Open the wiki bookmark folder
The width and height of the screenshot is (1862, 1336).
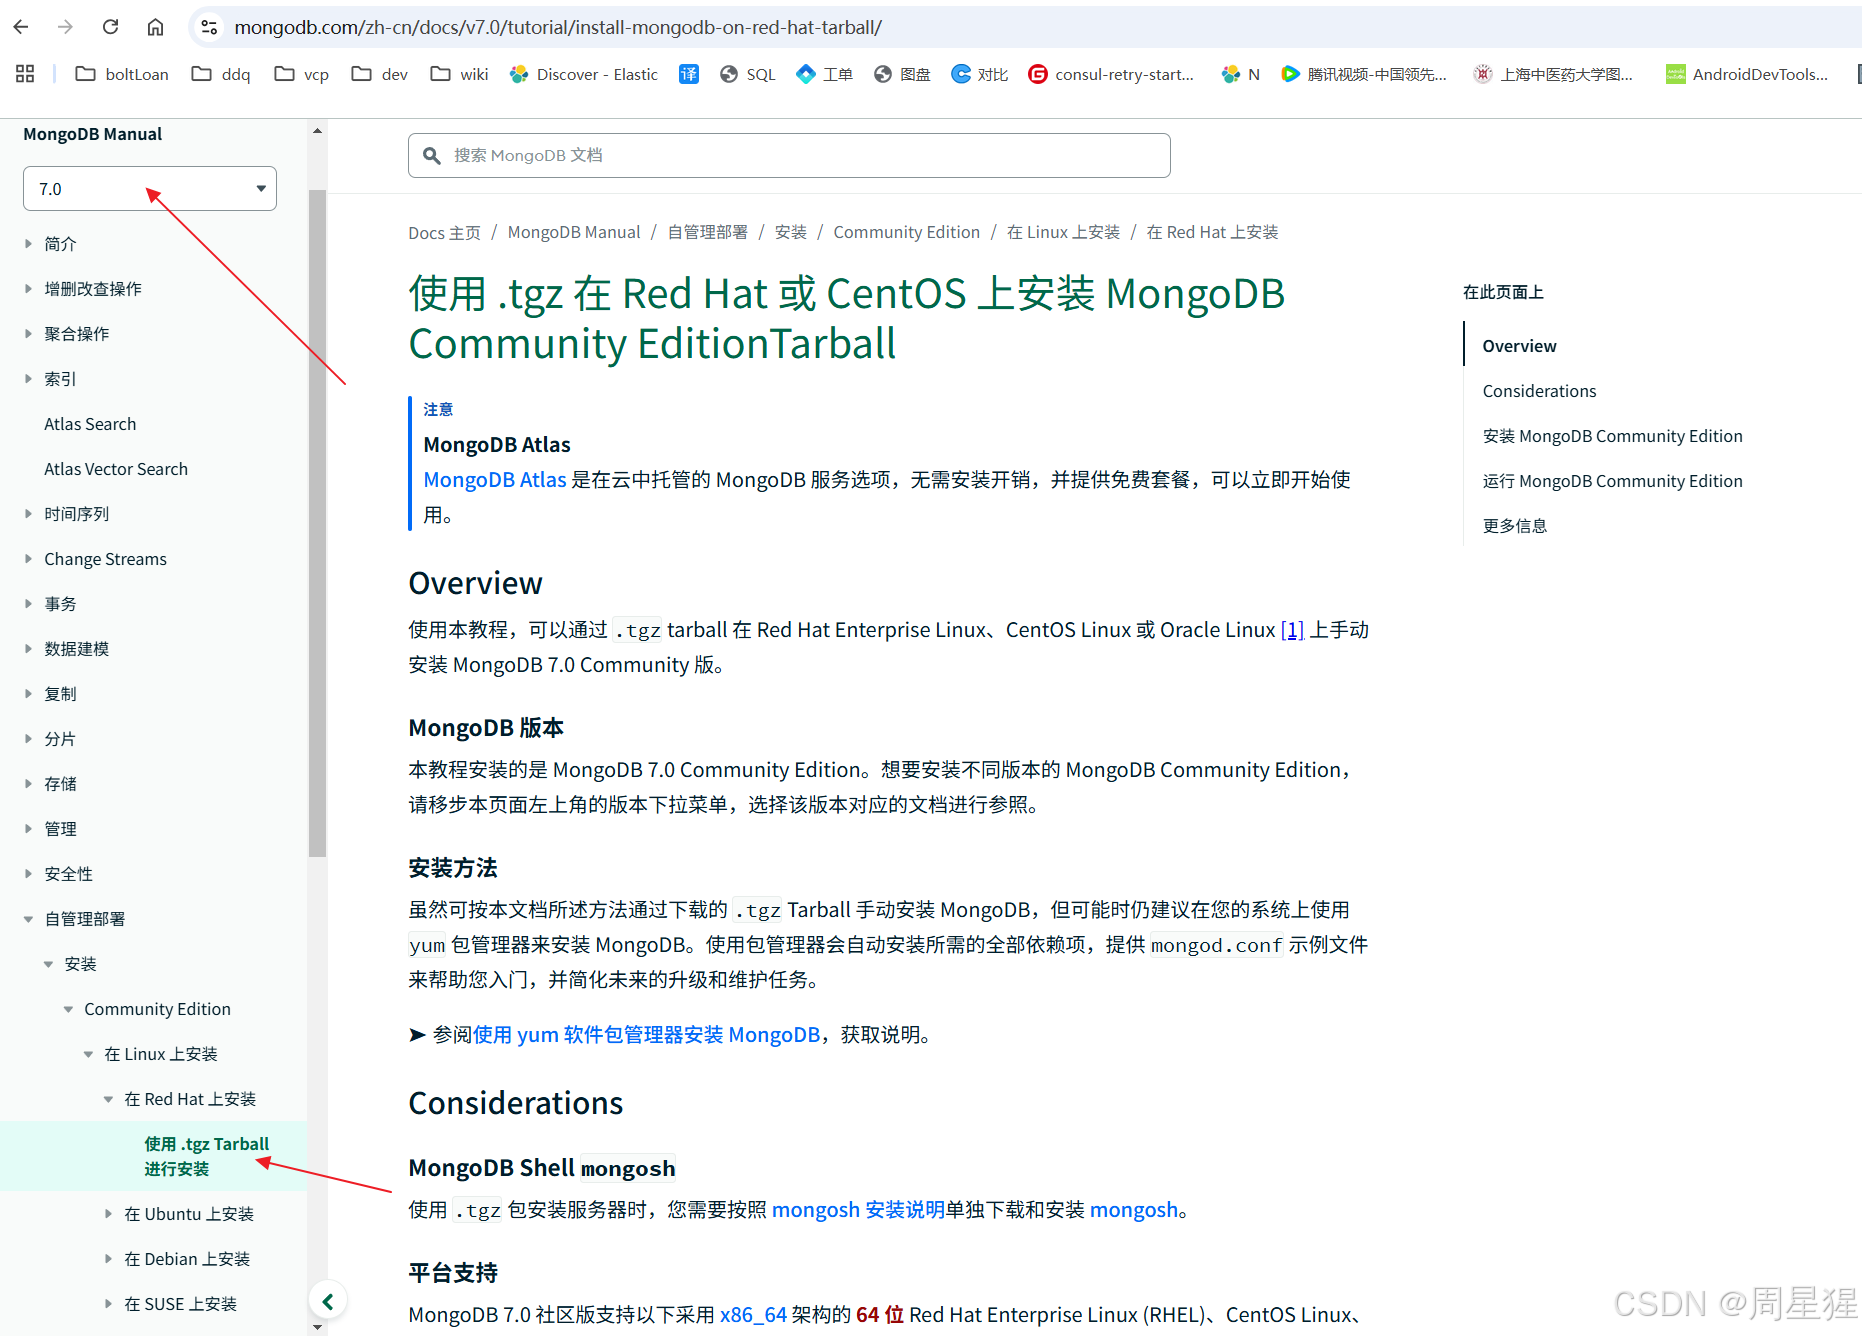point(459,74)
